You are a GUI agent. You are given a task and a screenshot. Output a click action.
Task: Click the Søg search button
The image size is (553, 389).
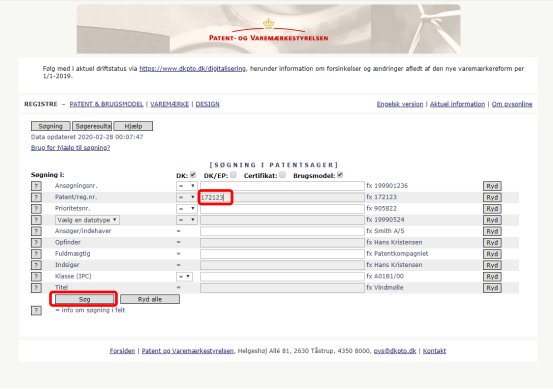point(85,299)
